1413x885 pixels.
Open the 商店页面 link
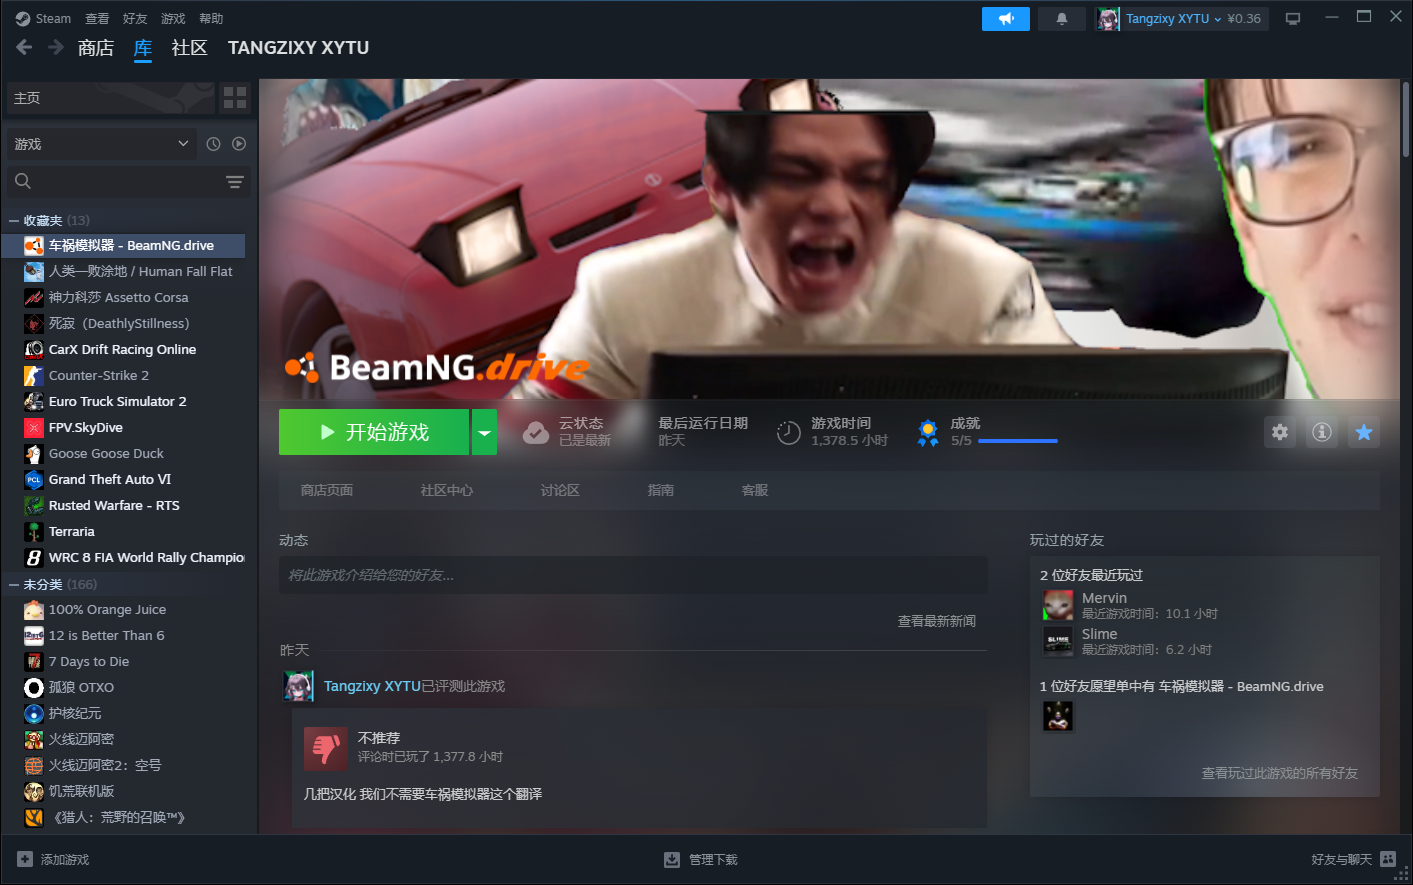tap(327, 490)
